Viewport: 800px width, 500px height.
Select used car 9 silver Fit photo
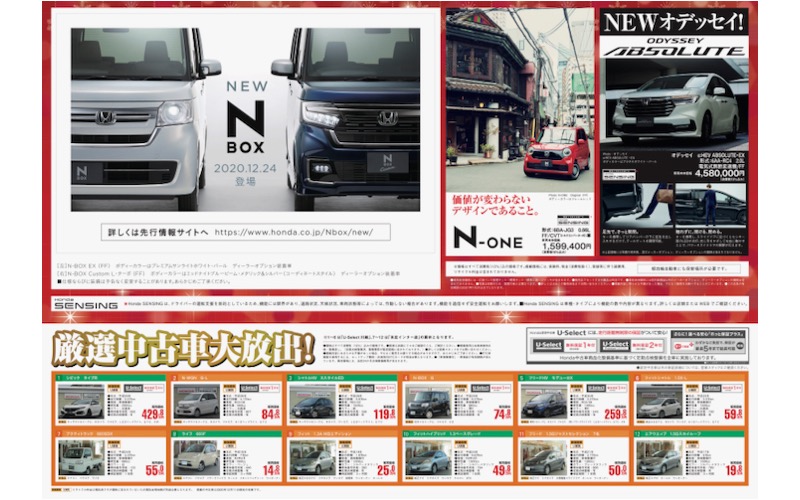(312, 458)
